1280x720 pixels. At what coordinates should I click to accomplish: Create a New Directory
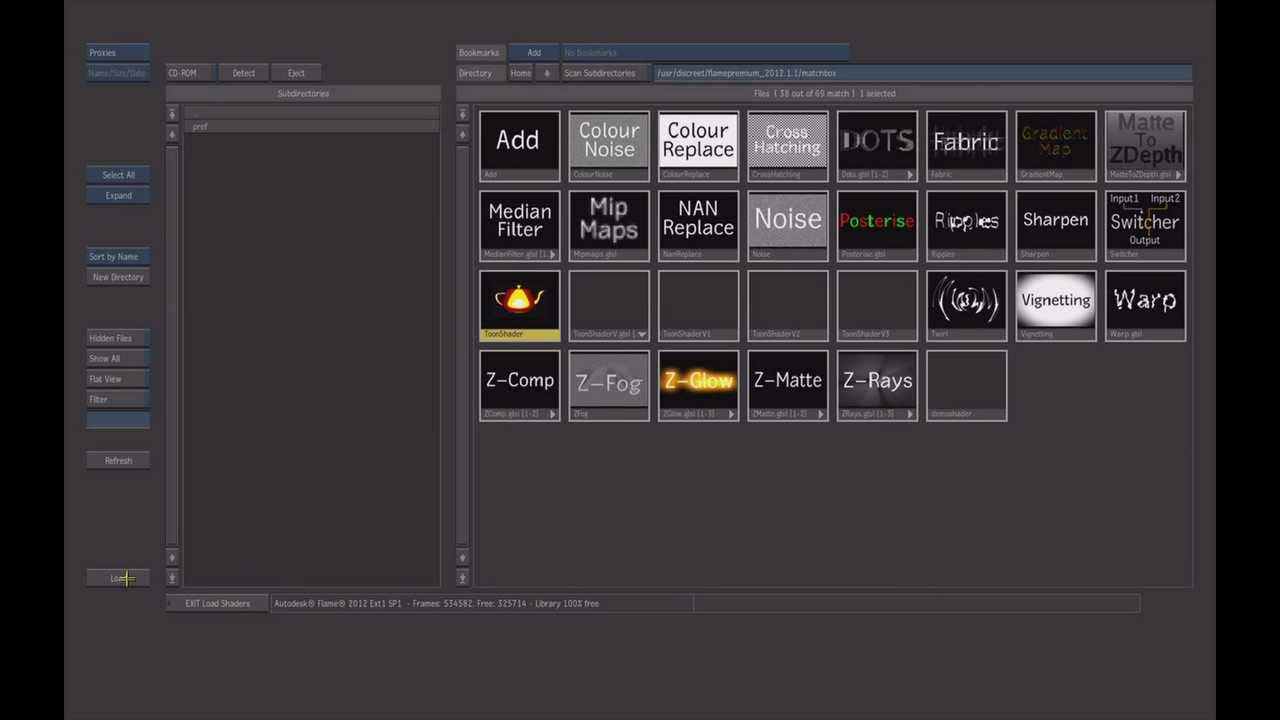[118, 277]
